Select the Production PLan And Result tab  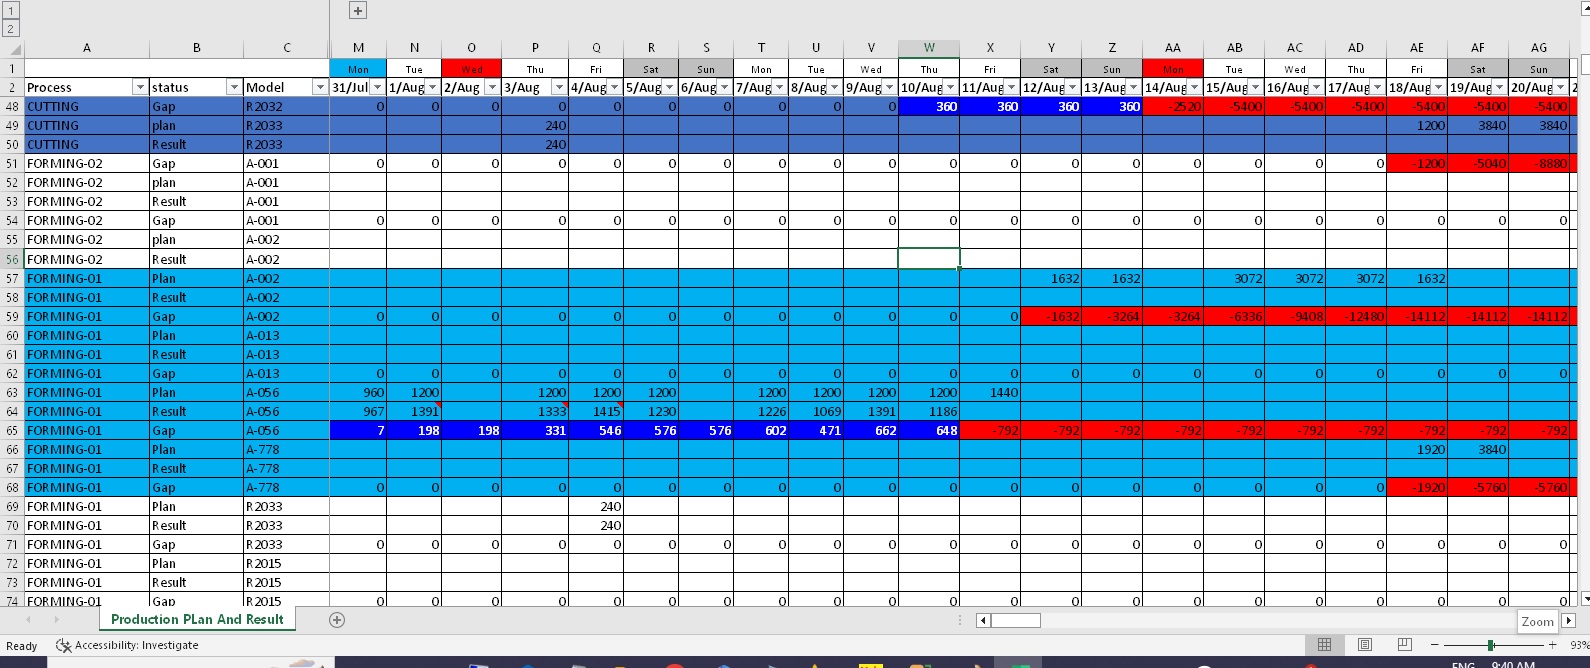coord(197,620)
